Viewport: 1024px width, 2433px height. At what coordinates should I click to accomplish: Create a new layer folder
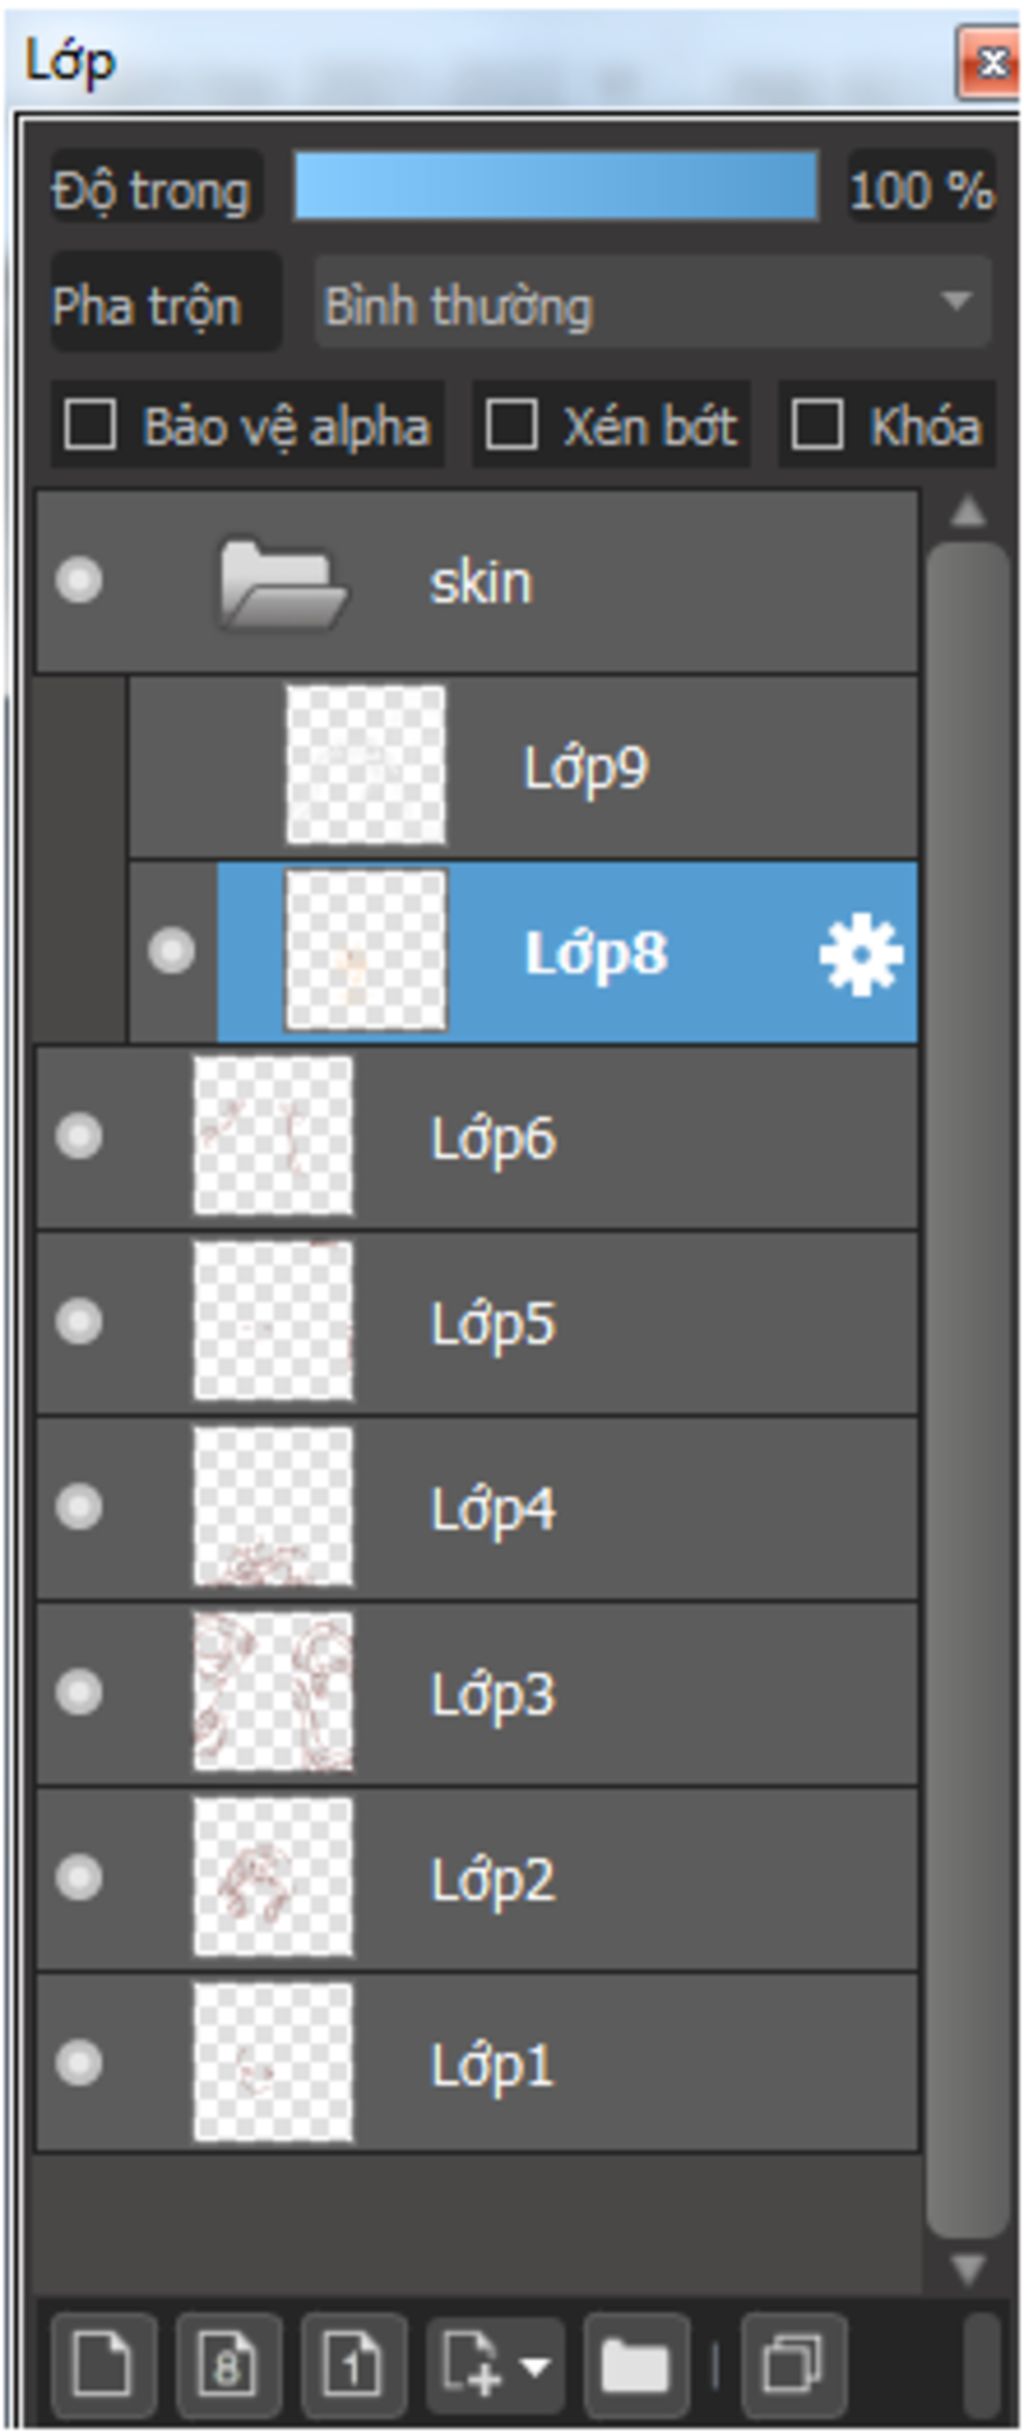click(636, 2366)
